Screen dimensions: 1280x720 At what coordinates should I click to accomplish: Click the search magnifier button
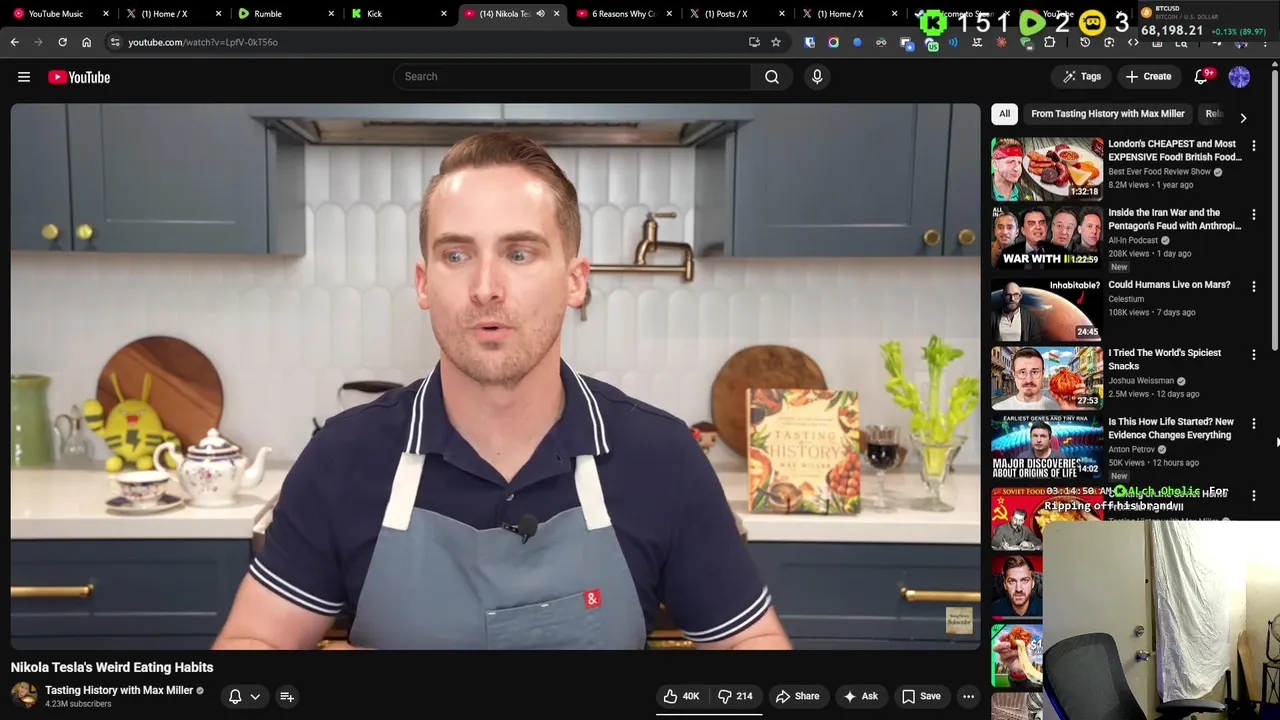(x=772, y=77)
